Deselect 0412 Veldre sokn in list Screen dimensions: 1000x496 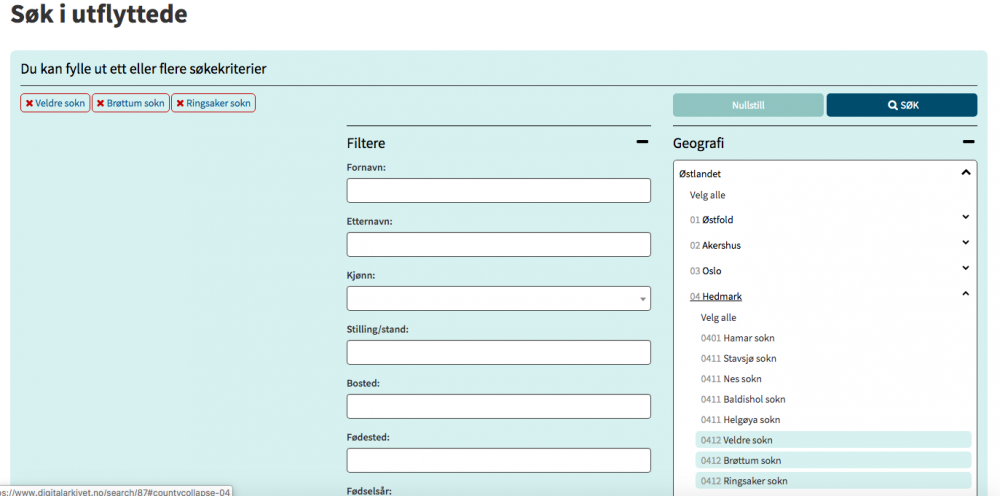point(833,440)
